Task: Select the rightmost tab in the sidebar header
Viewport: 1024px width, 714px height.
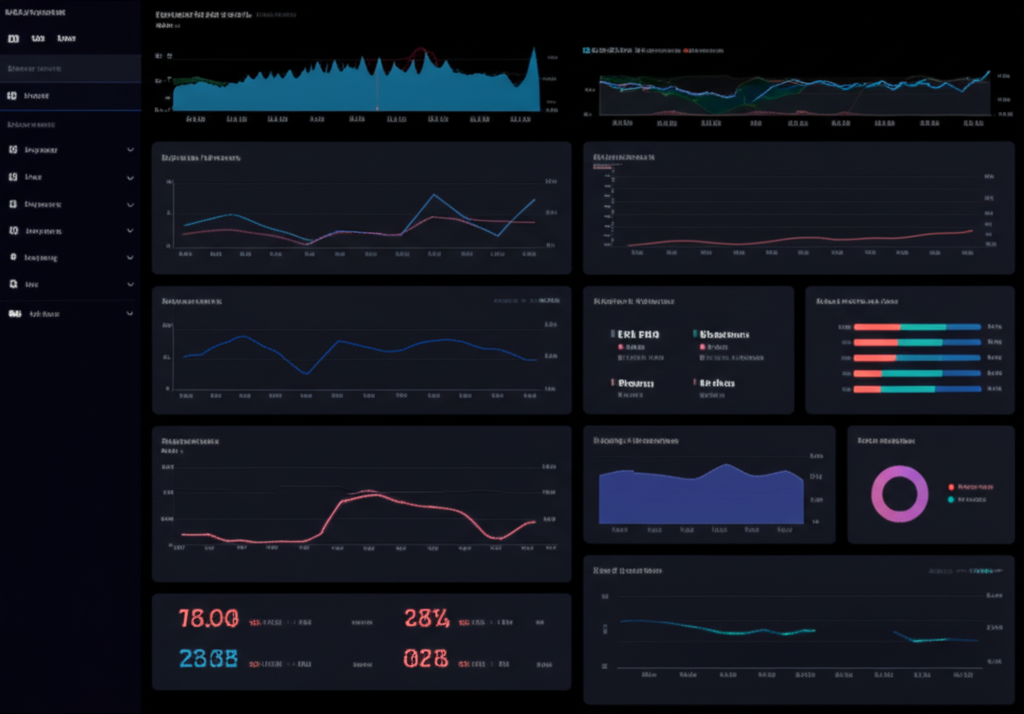Action: pyautogui.click(x=65, y=38)
